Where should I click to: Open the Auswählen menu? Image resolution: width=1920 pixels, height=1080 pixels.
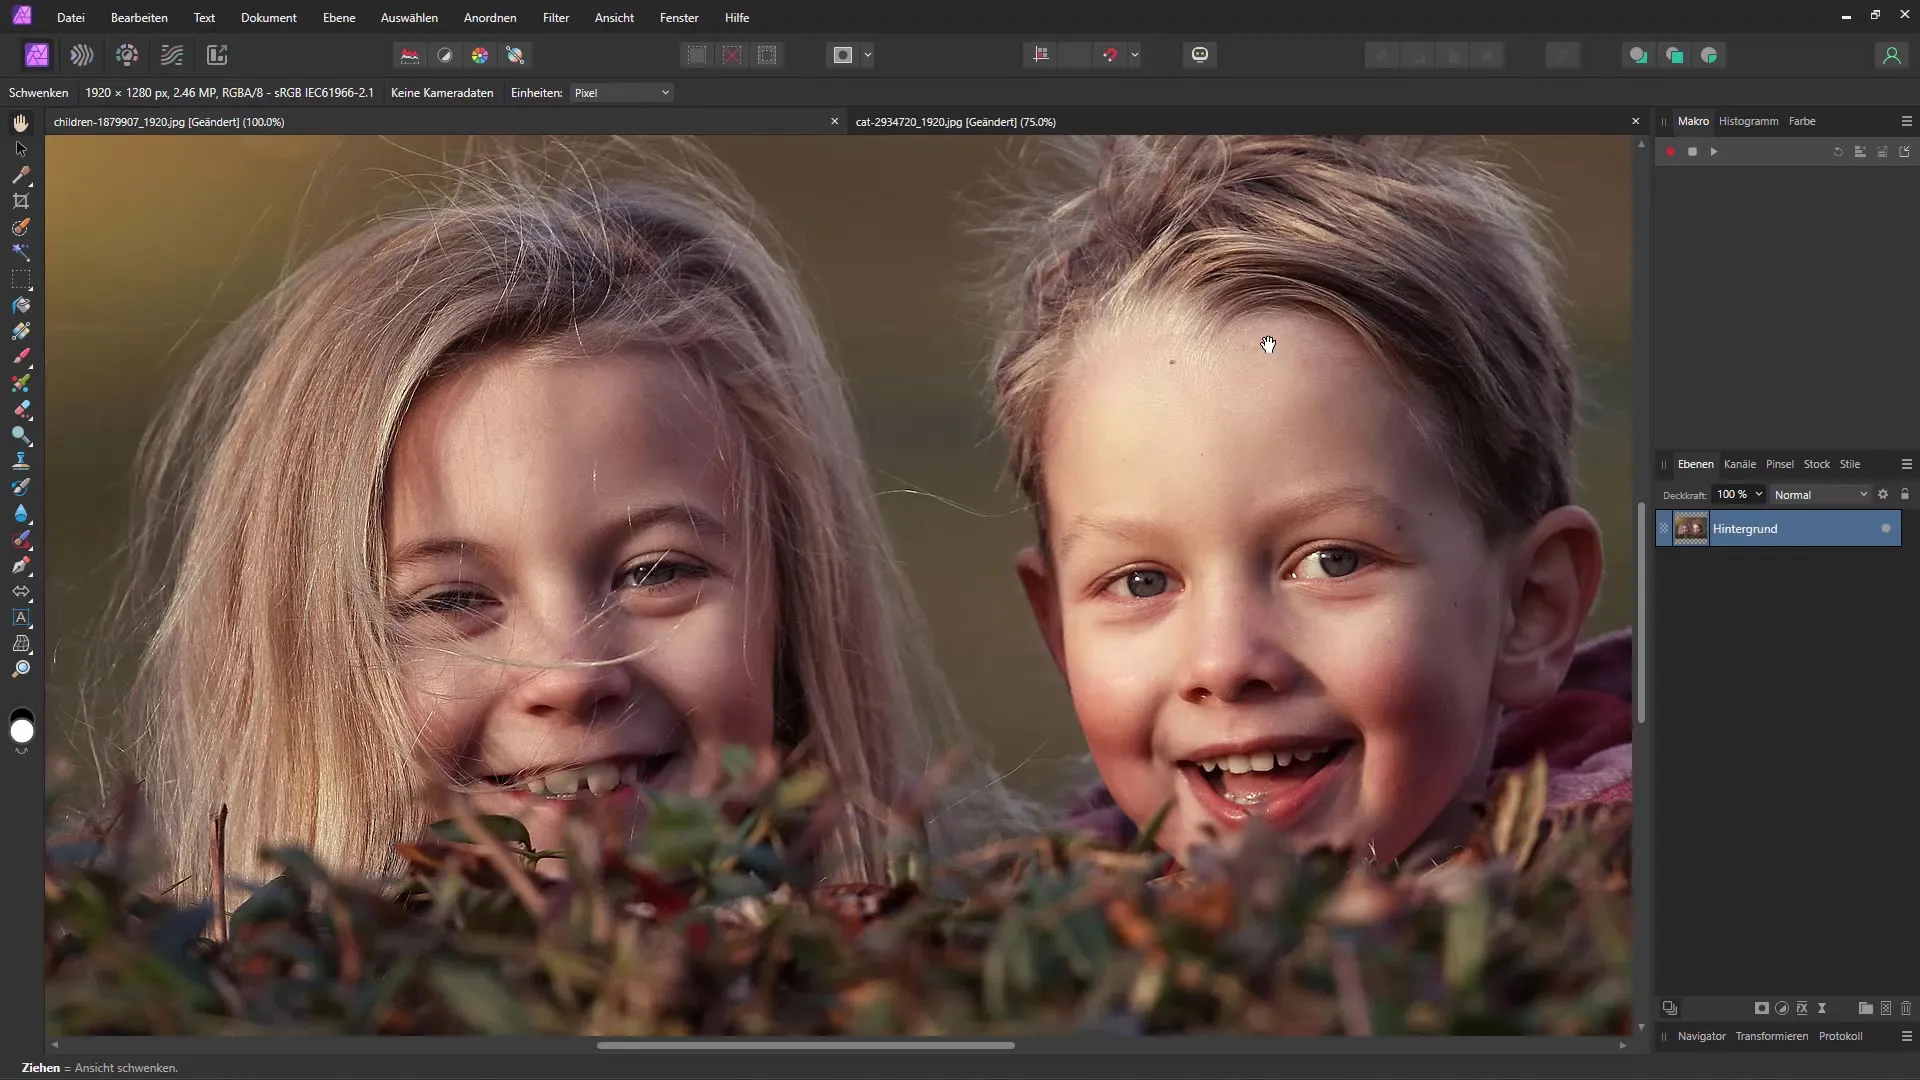click(409, 18)
